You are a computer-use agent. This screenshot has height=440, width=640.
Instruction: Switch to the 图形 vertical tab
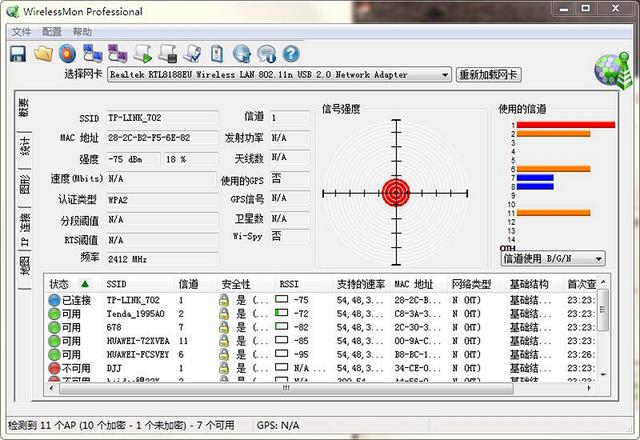24,184
